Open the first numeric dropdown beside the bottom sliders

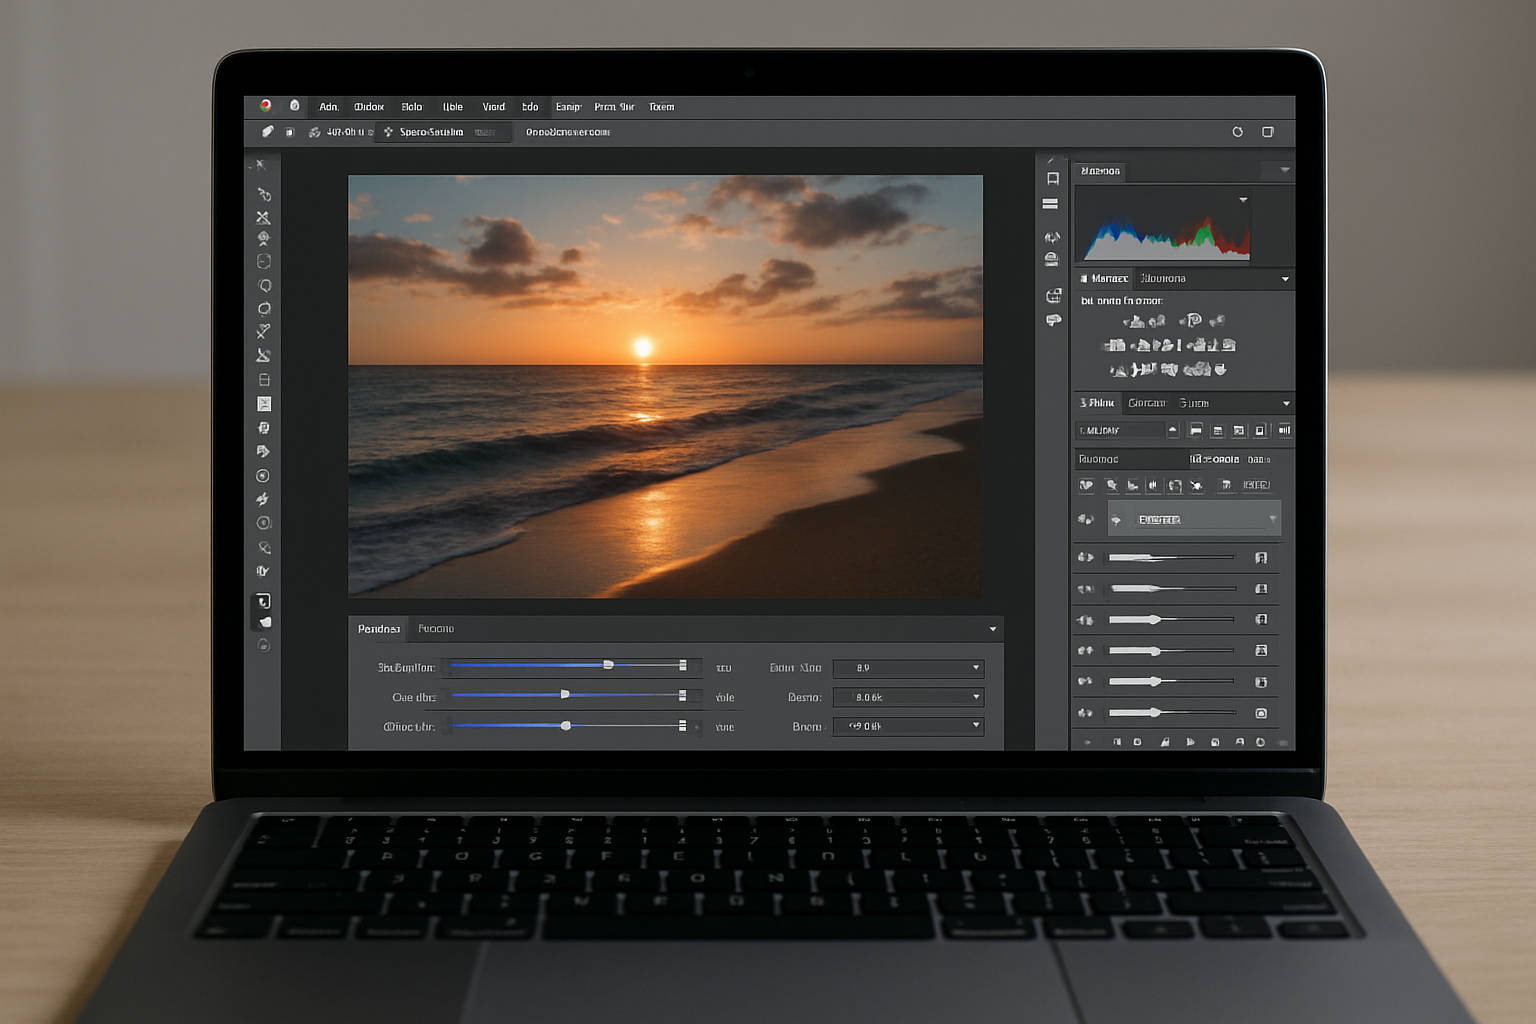click(908, 668)
